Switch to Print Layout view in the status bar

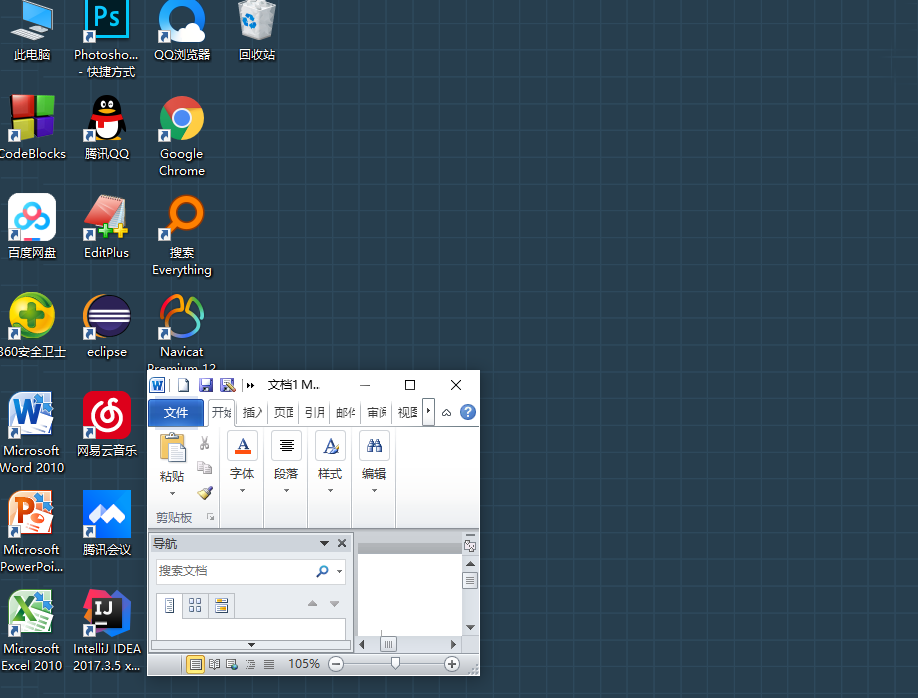click(196, 664)
